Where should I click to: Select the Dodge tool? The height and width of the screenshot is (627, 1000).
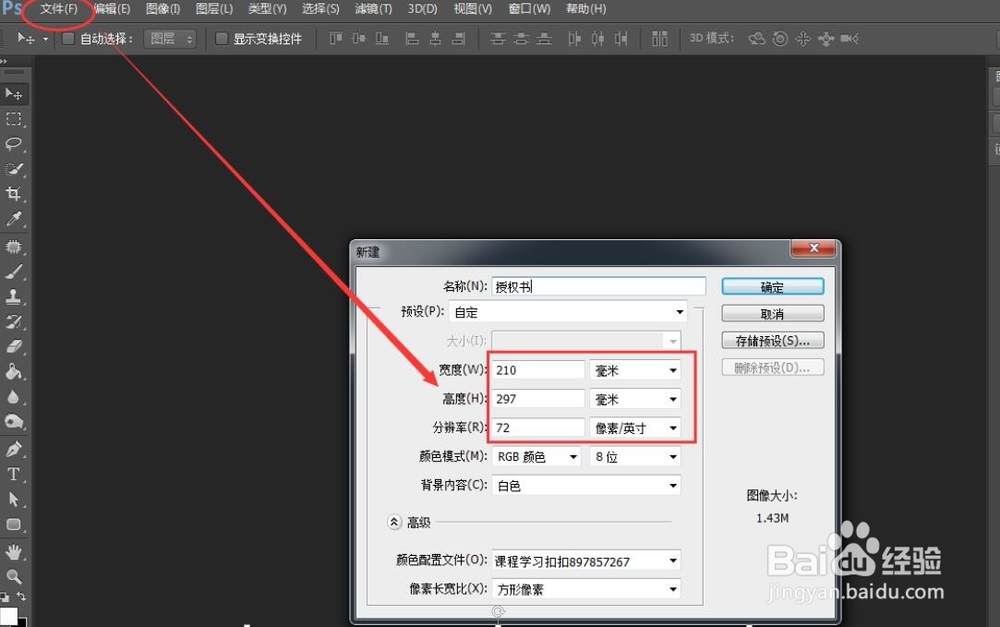click(x=13, y=422)
